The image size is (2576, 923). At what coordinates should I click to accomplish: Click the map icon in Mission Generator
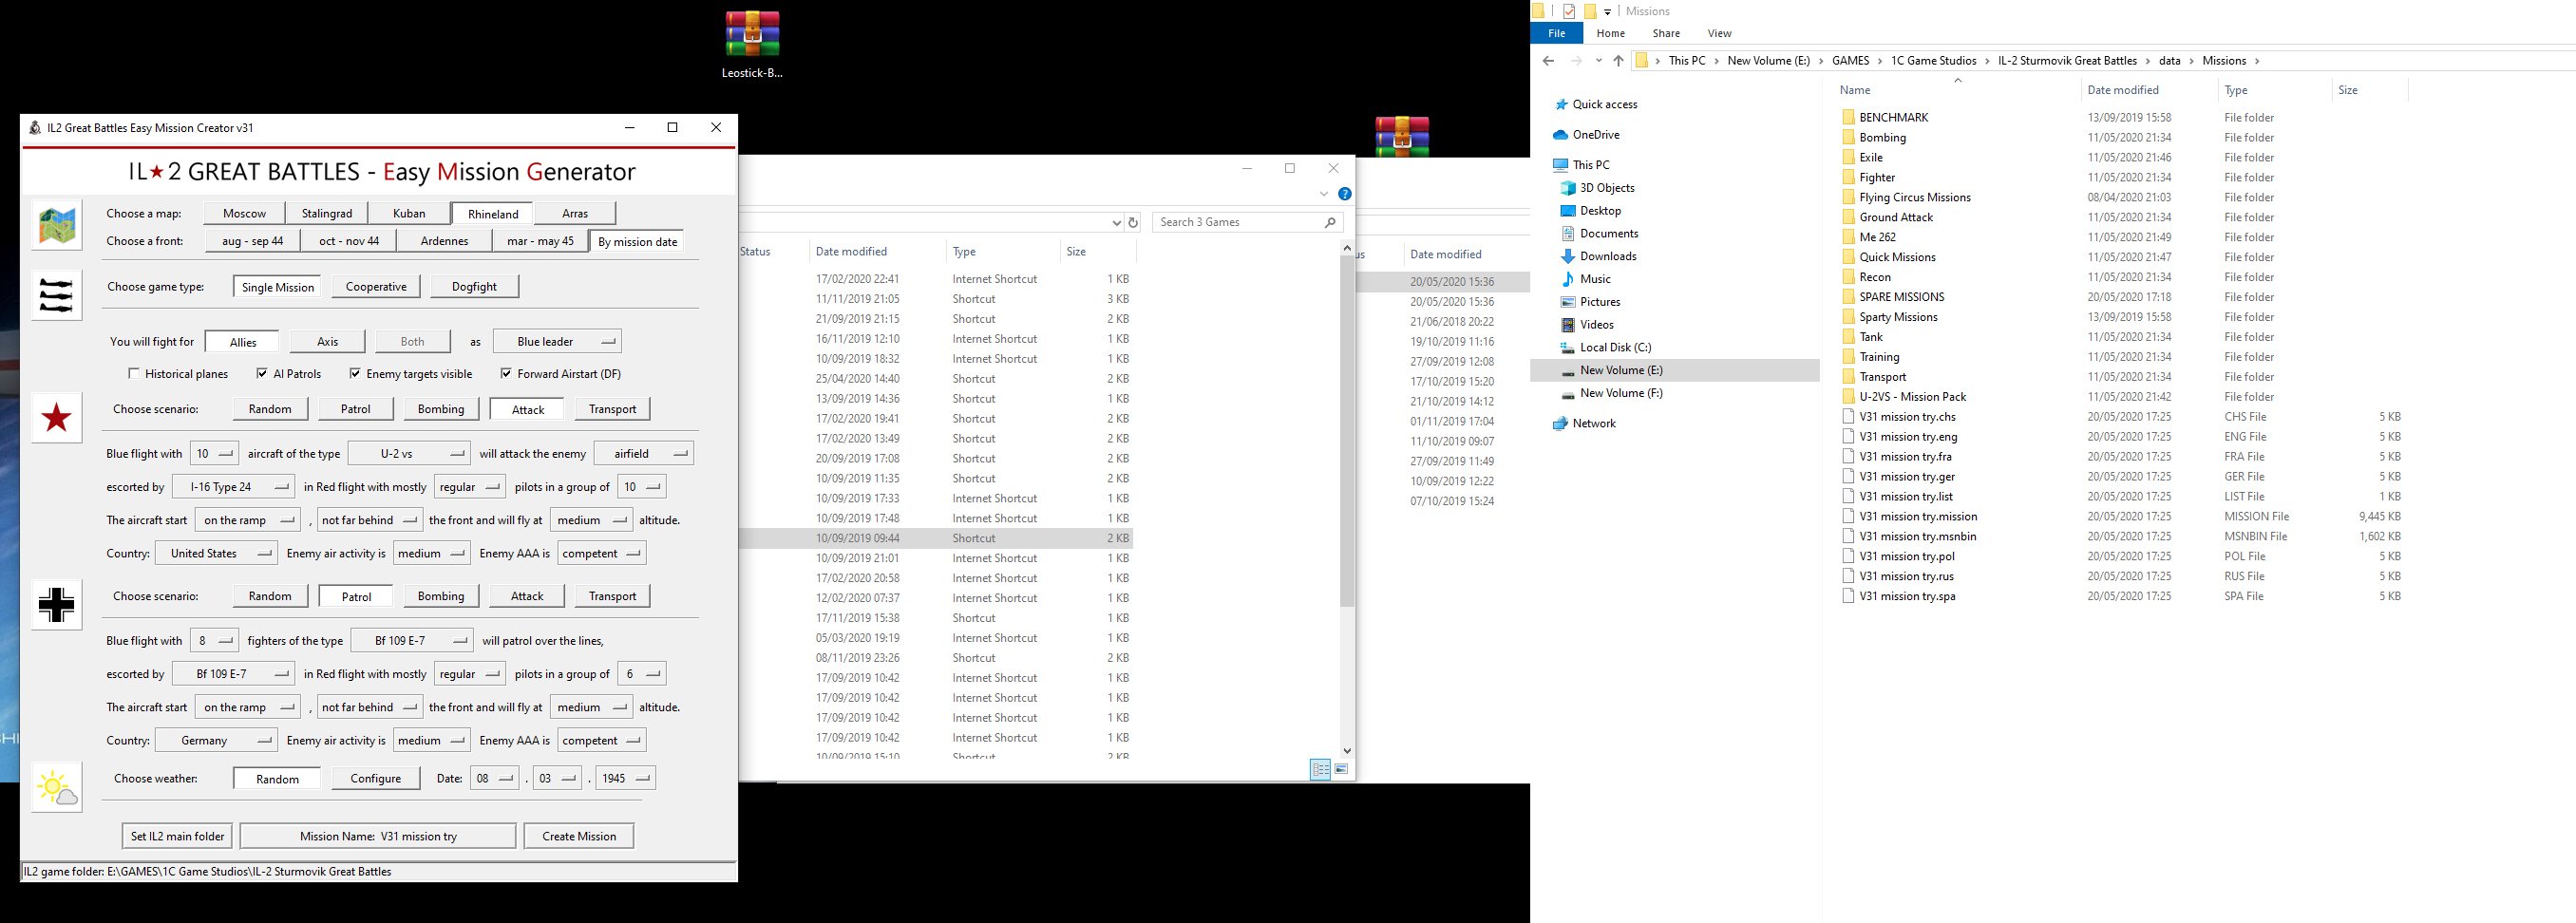57,225
